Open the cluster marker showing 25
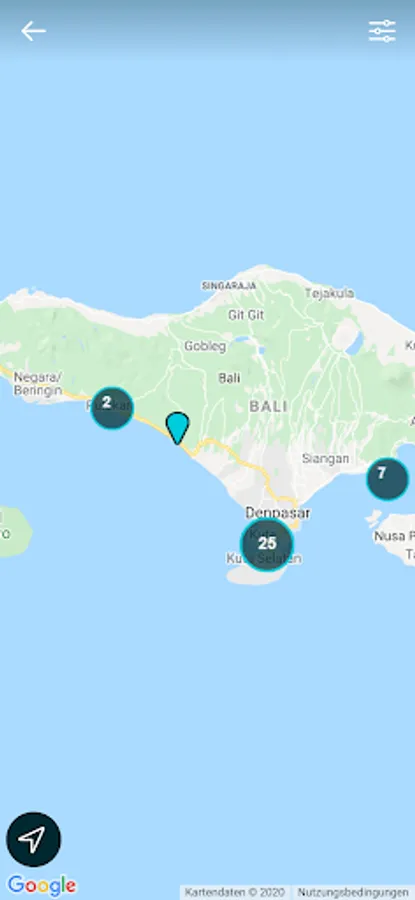Viewport: 415px width, 900px height. coord(267,544)
